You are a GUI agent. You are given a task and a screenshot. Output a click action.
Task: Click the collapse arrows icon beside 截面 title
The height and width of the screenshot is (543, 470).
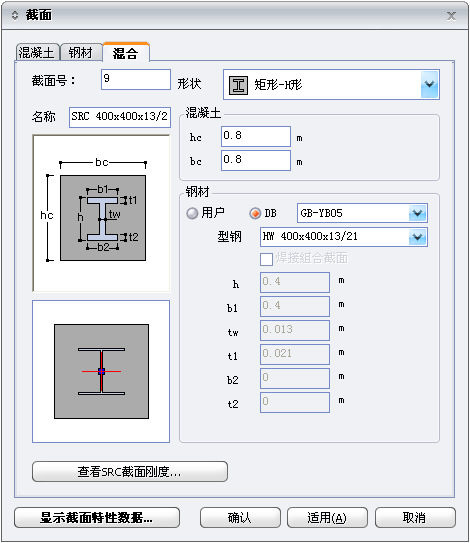coord(15,15)
